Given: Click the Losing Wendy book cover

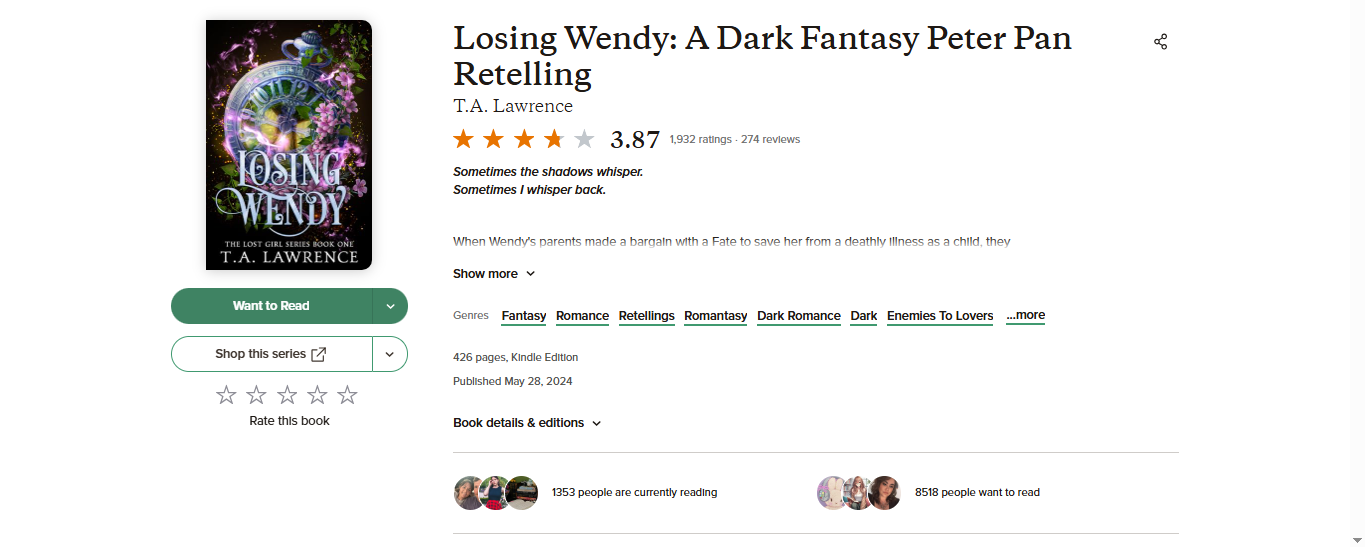Looking at the screenshot, I should click(289, 145).
